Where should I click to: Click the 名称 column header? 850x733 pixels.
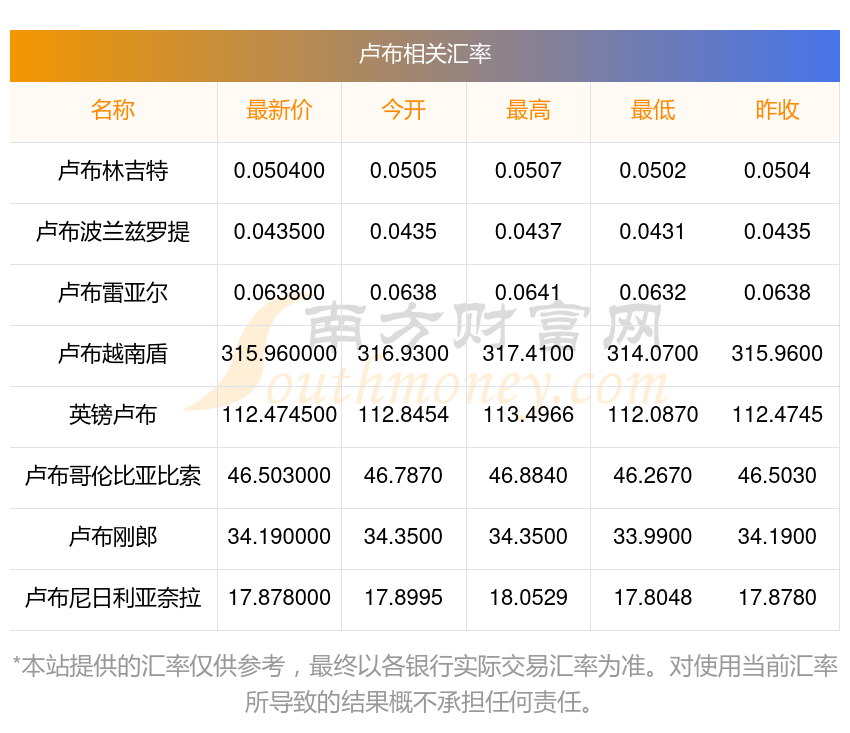tap(113, 110)
